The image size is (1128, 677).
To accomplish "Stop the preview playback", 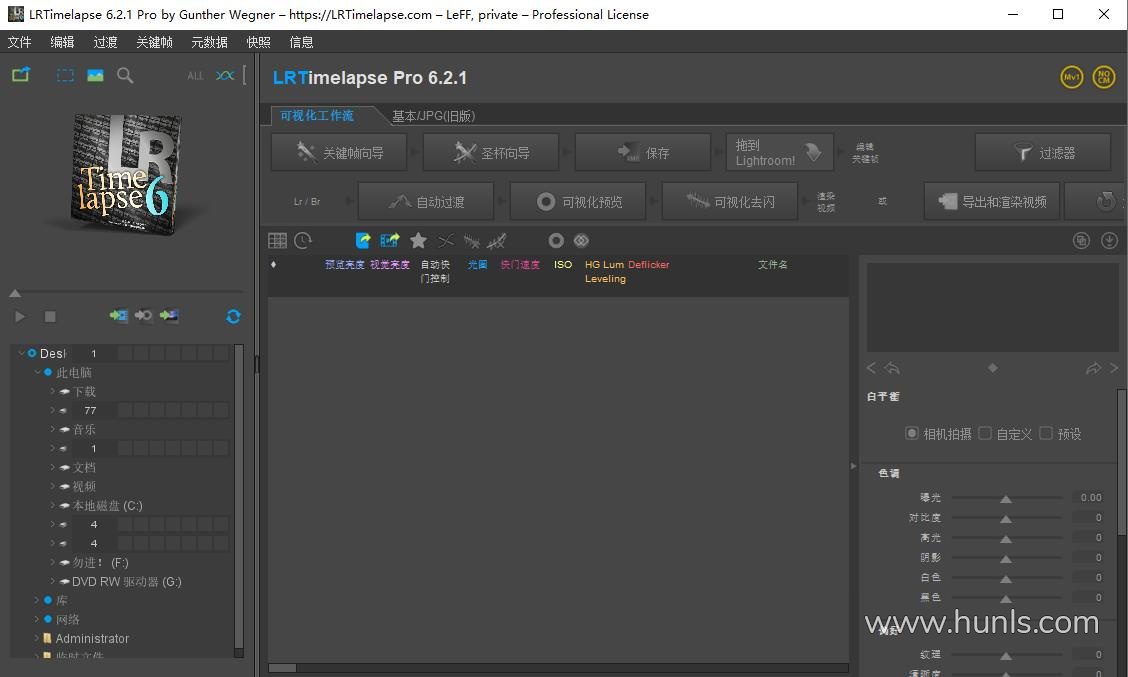I will click(50, 317).
